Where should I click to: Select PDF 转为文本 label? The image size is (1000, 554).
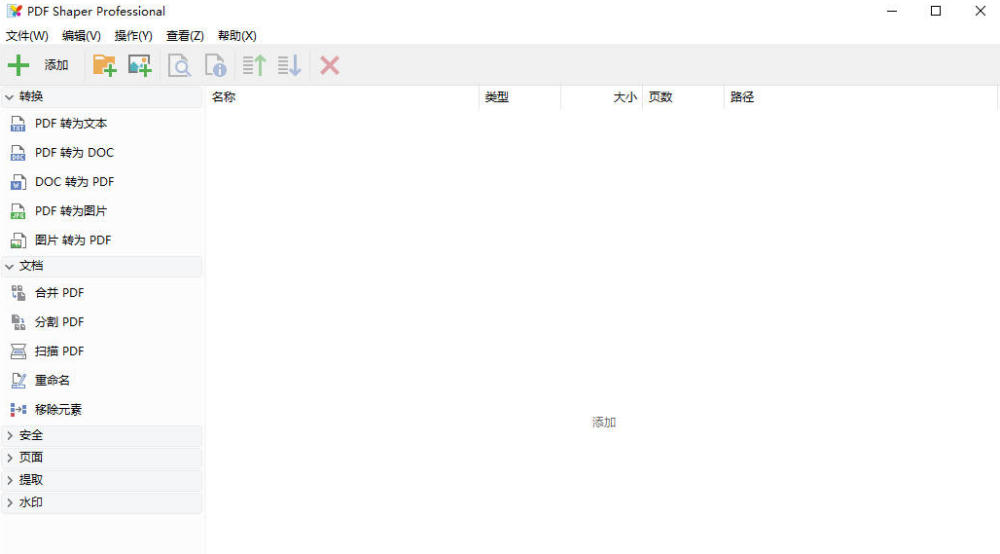(71, 124)
